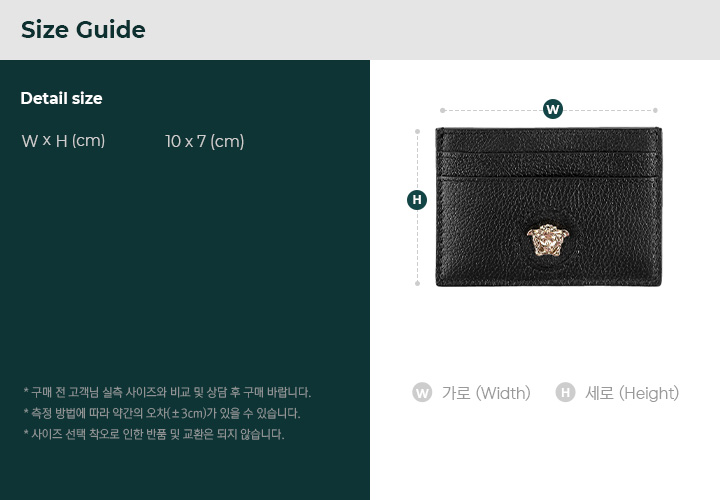Click the gray W legend icon
Image resolution: width=720 pixels, height=500 pixels.
click(422, 393)
